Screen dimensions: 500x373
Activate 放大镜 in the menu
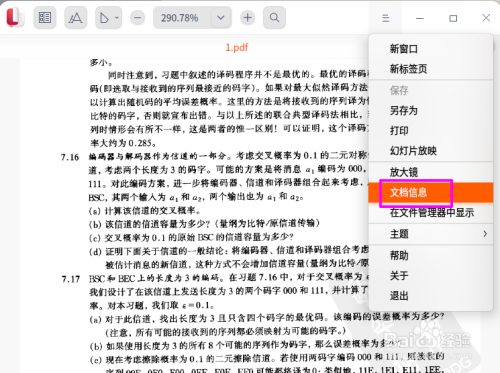click(x=431, y=172)
